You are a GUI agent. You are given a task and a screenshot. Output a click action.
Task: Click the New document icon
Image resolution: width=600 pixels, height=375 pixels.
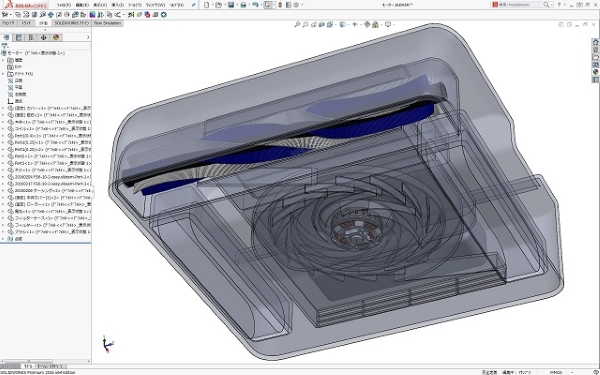tap(207, 5)
